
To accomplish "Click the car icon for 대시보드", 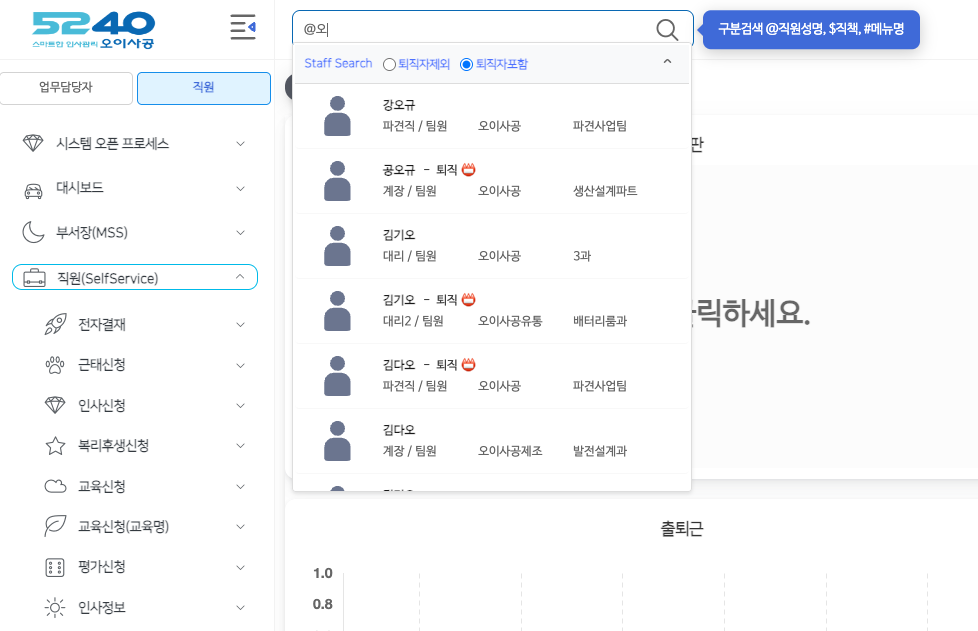I will (33, 189).
